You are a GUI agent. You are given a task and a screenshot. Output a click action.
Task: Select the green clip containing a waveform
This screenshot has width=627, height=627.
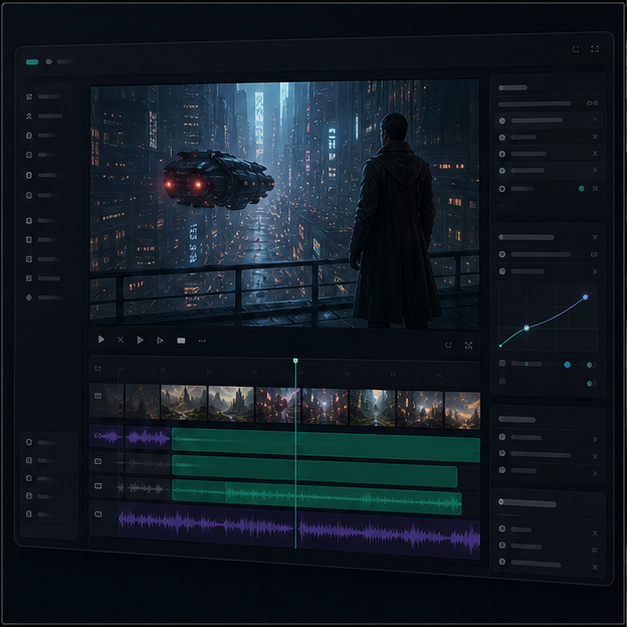(317, 497)
